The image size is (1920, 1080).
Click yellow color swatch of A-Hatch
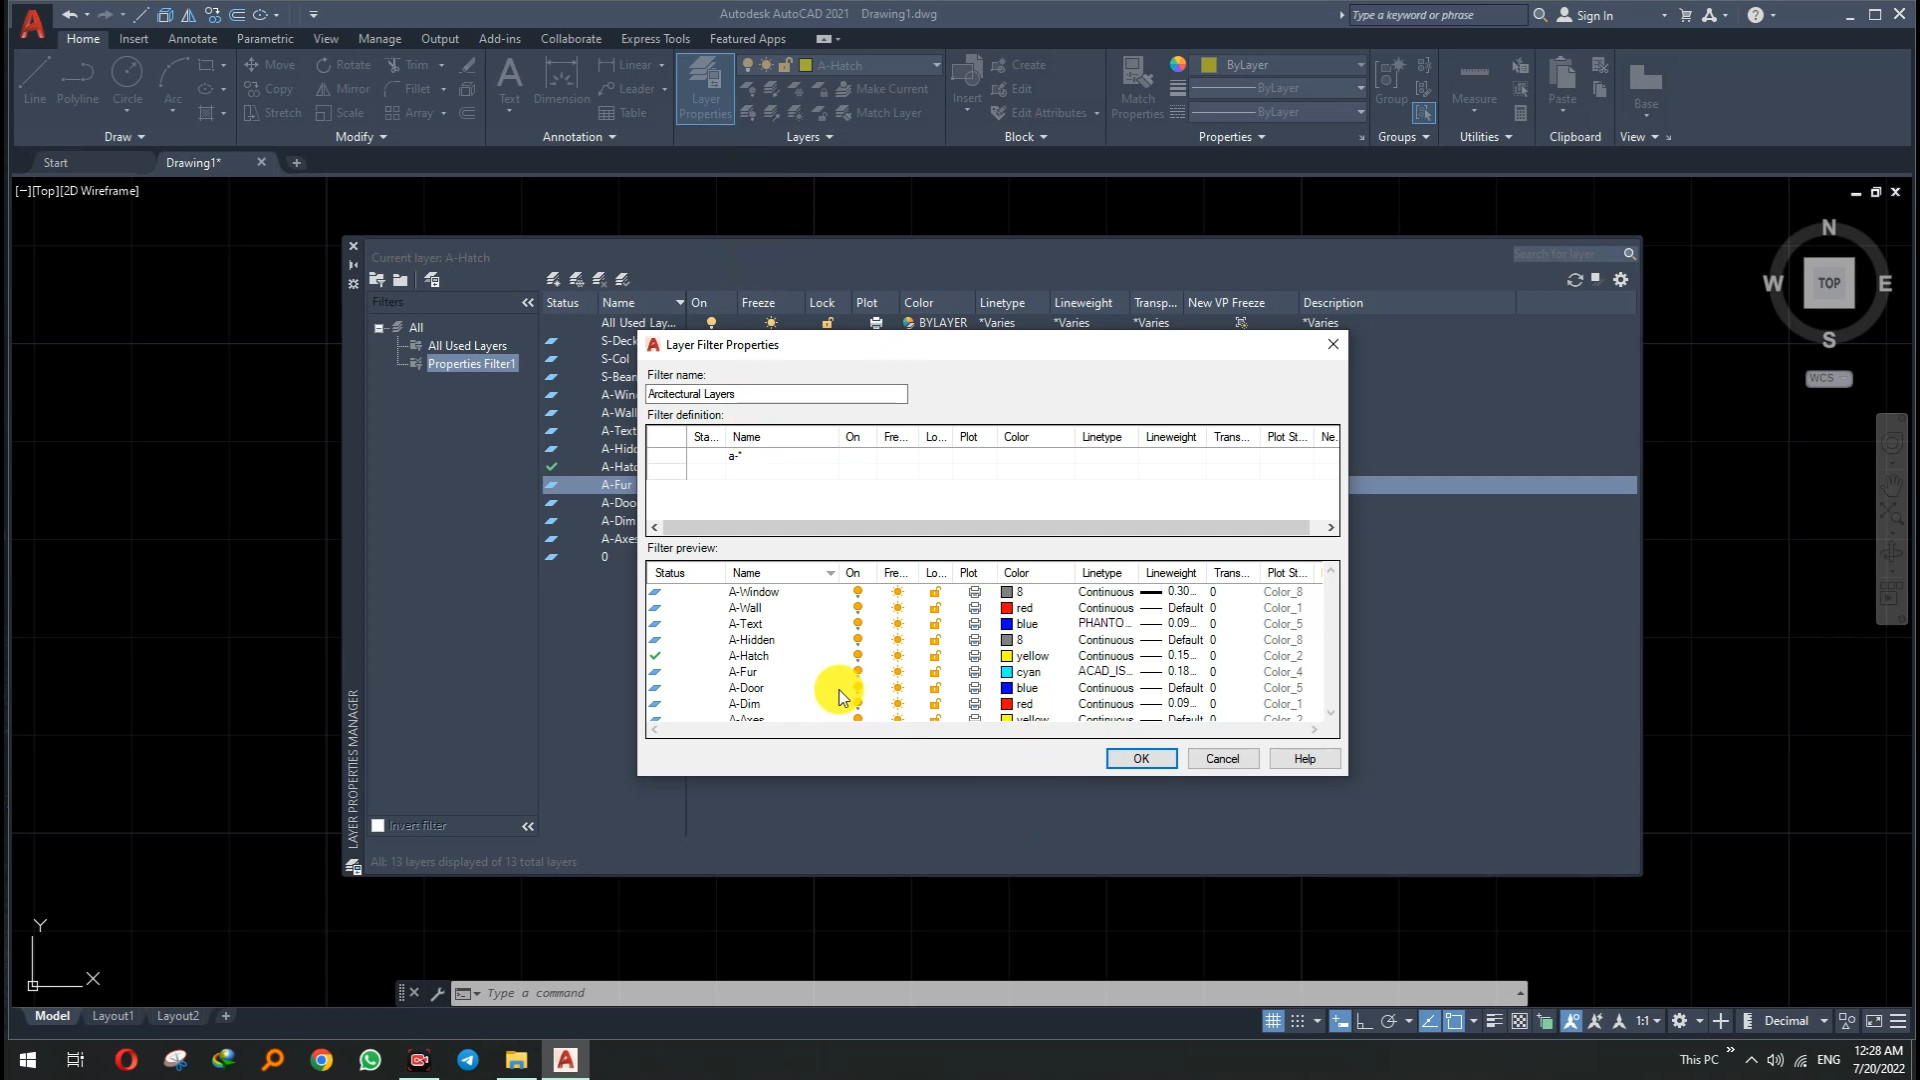pyautogui.click(x=1007, y=656)
